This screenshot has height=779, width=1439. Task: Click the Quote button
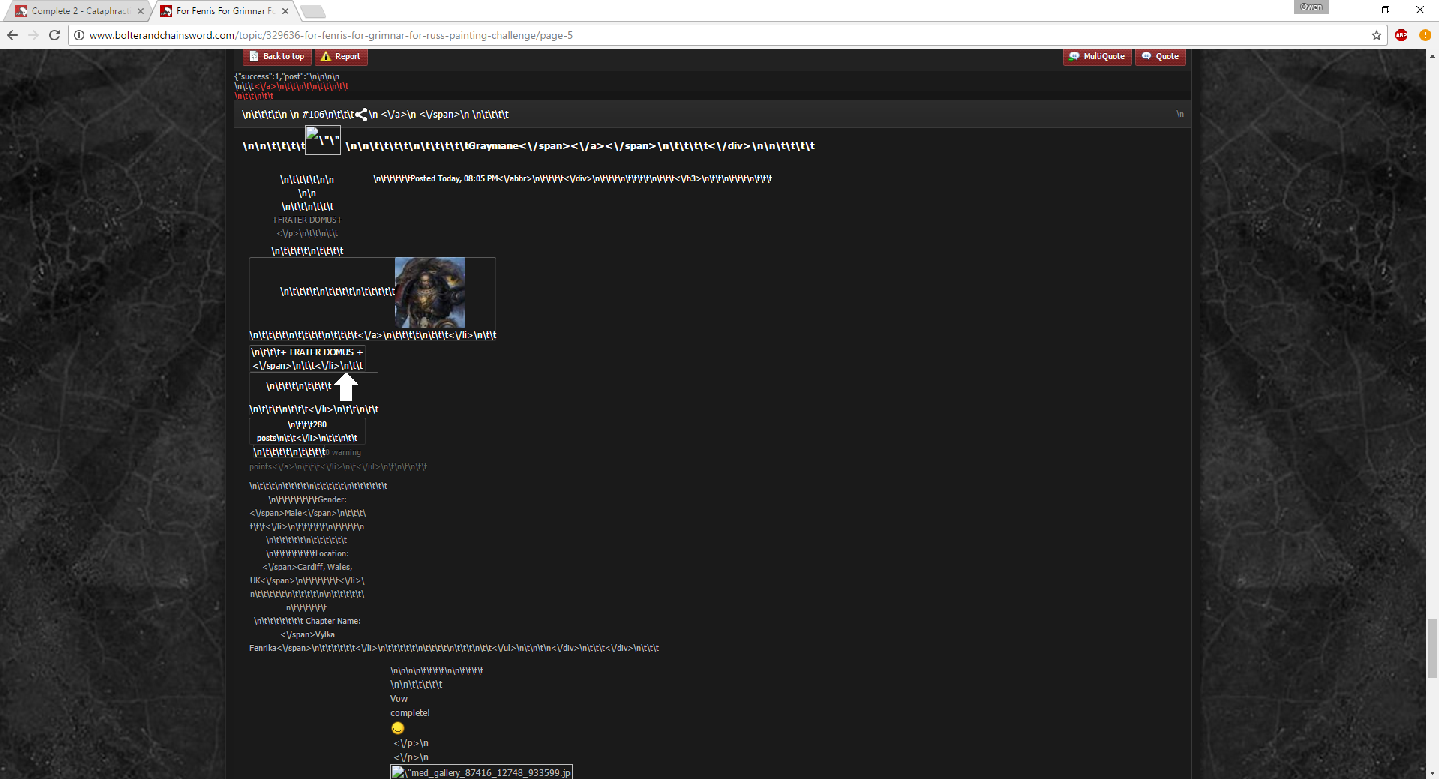[1160, 57]
